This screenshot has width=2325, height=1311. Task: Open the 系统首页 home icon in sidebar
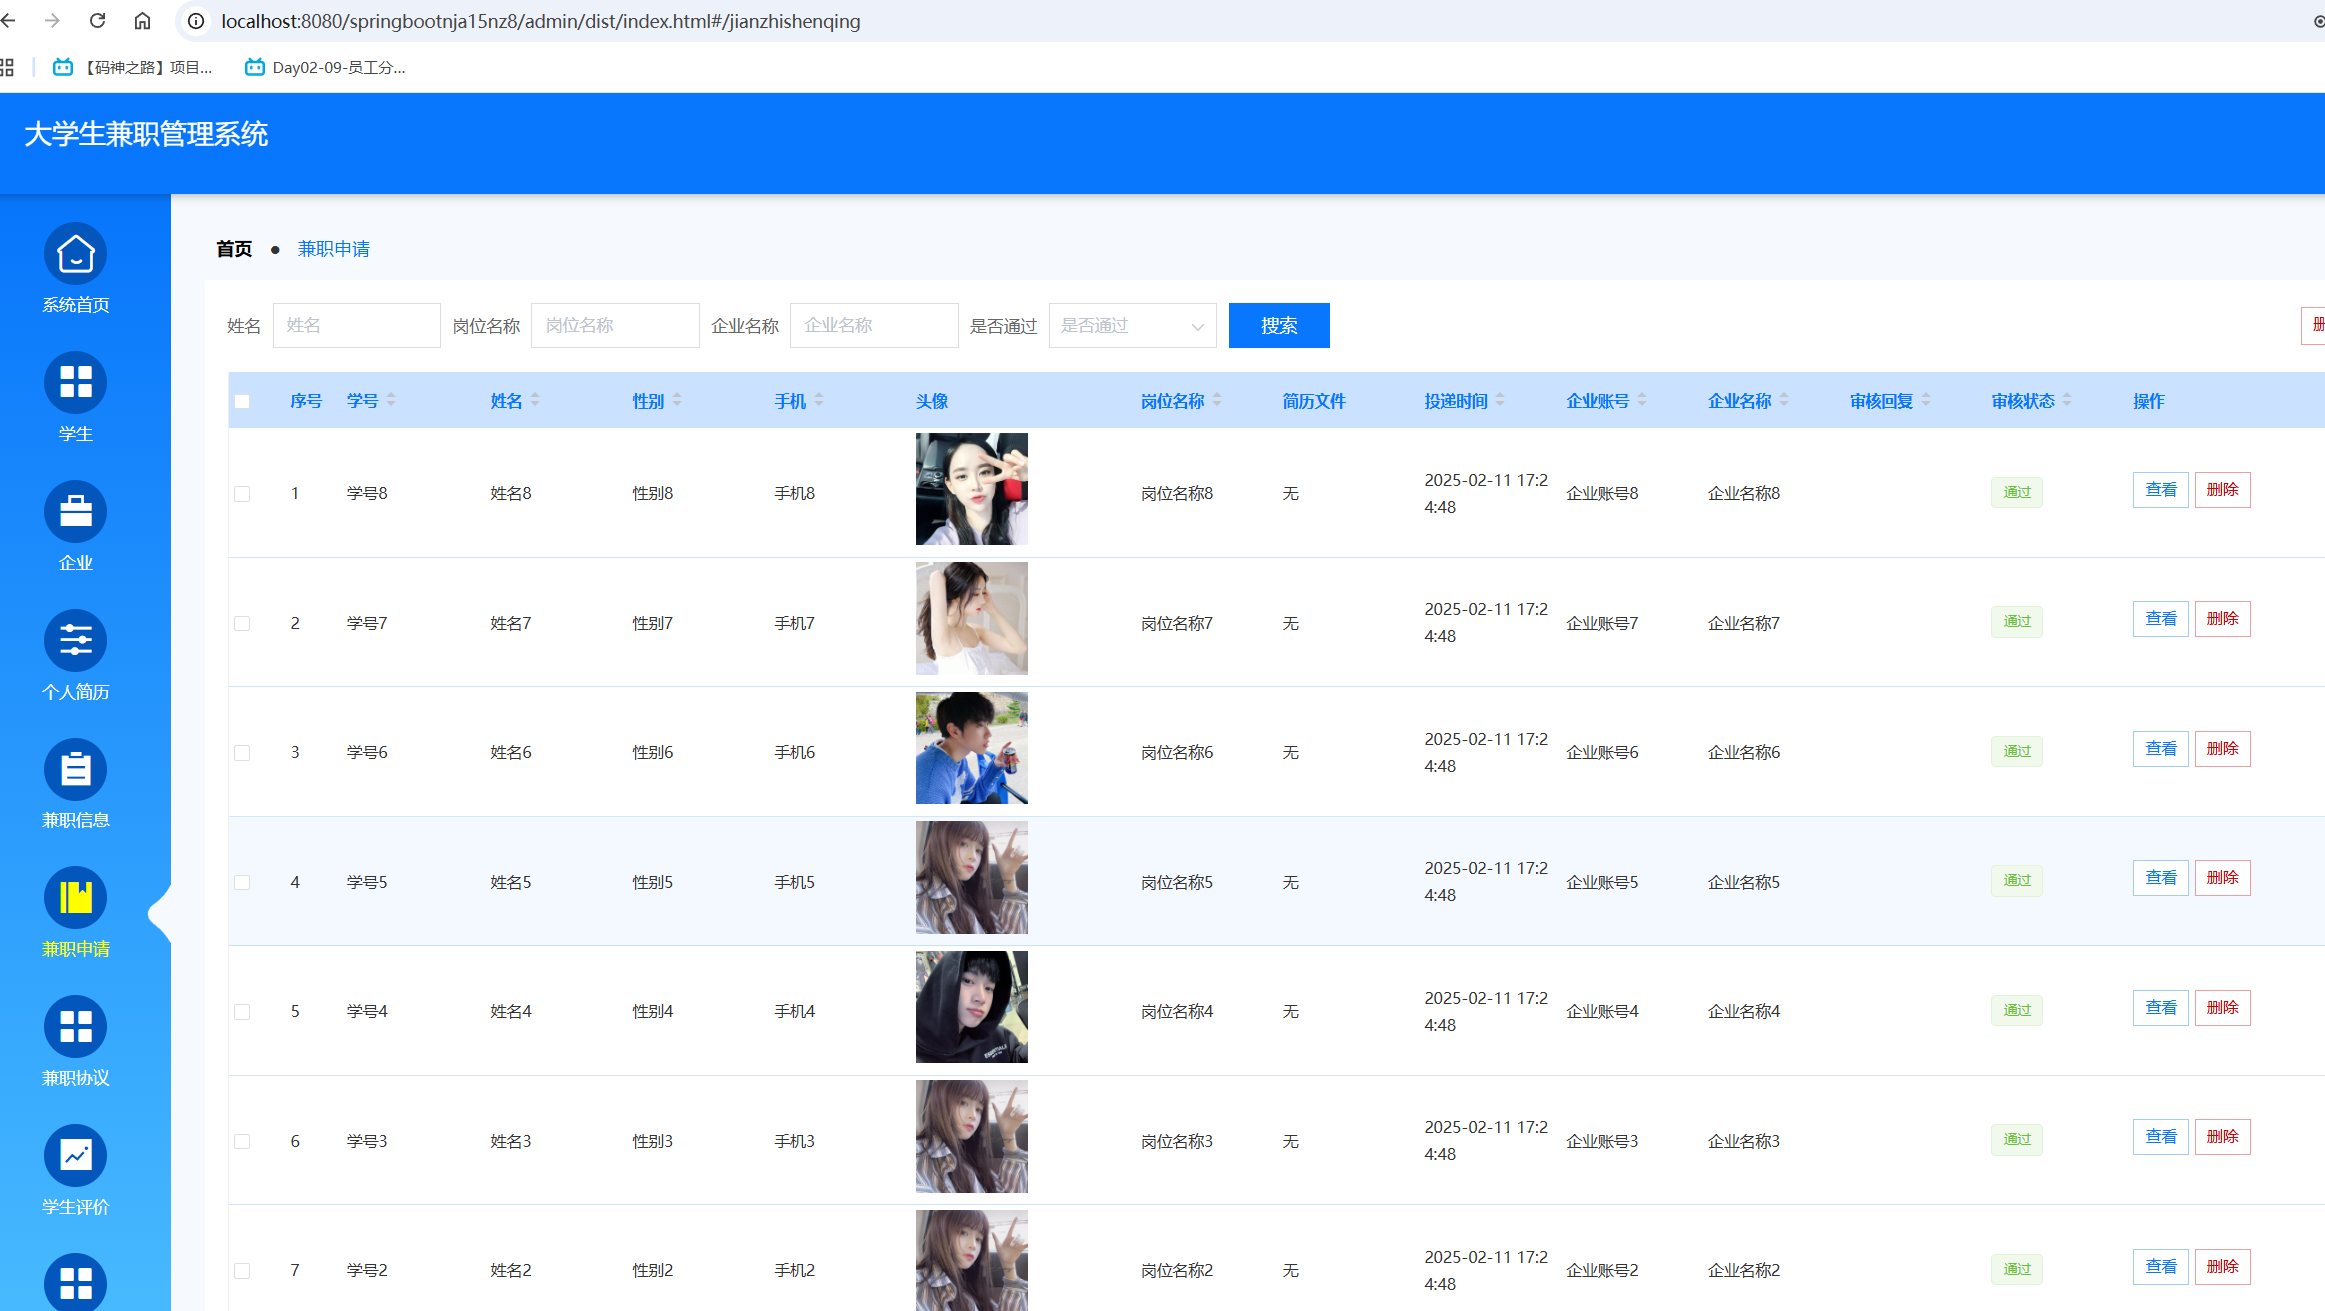[75, 254]
